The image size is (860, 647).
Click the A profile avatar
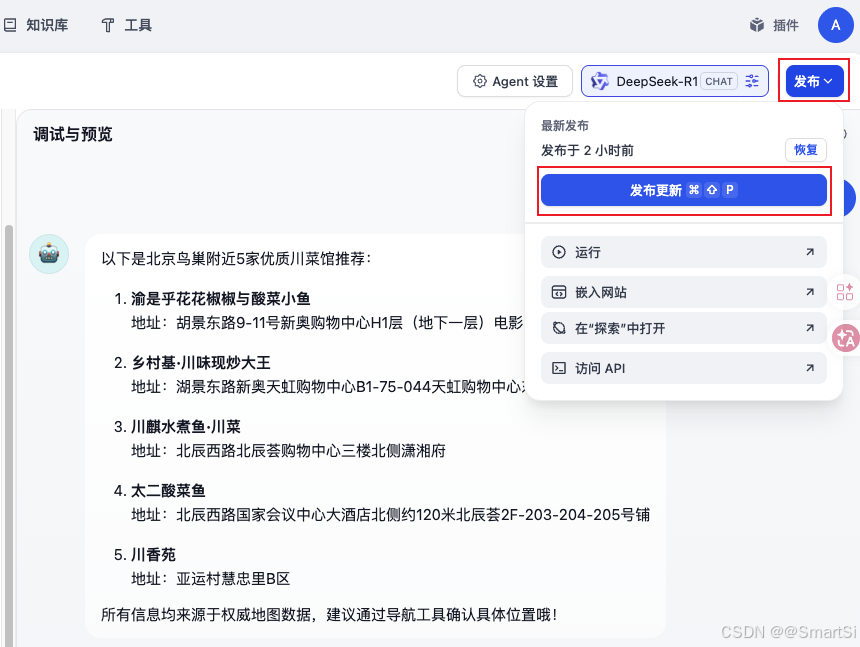click(x=836, y=25)
